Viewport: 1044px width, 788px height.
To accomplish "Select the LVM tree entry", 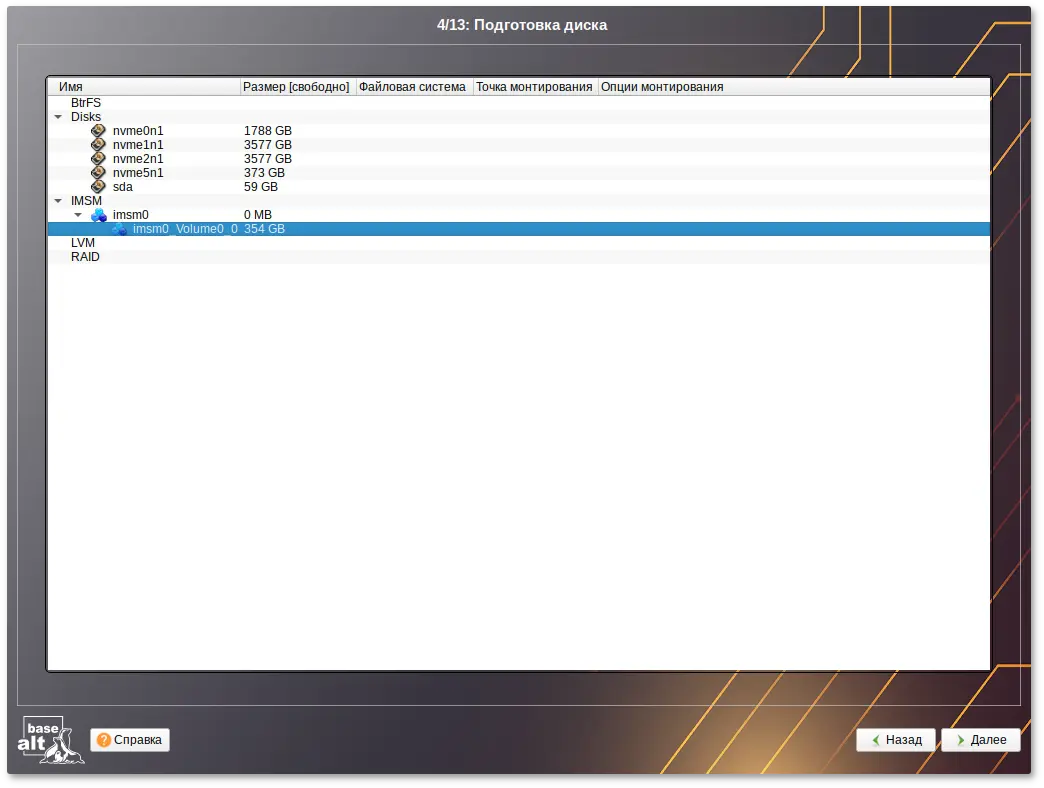I will pyautogui.click(x=83, y=242).
